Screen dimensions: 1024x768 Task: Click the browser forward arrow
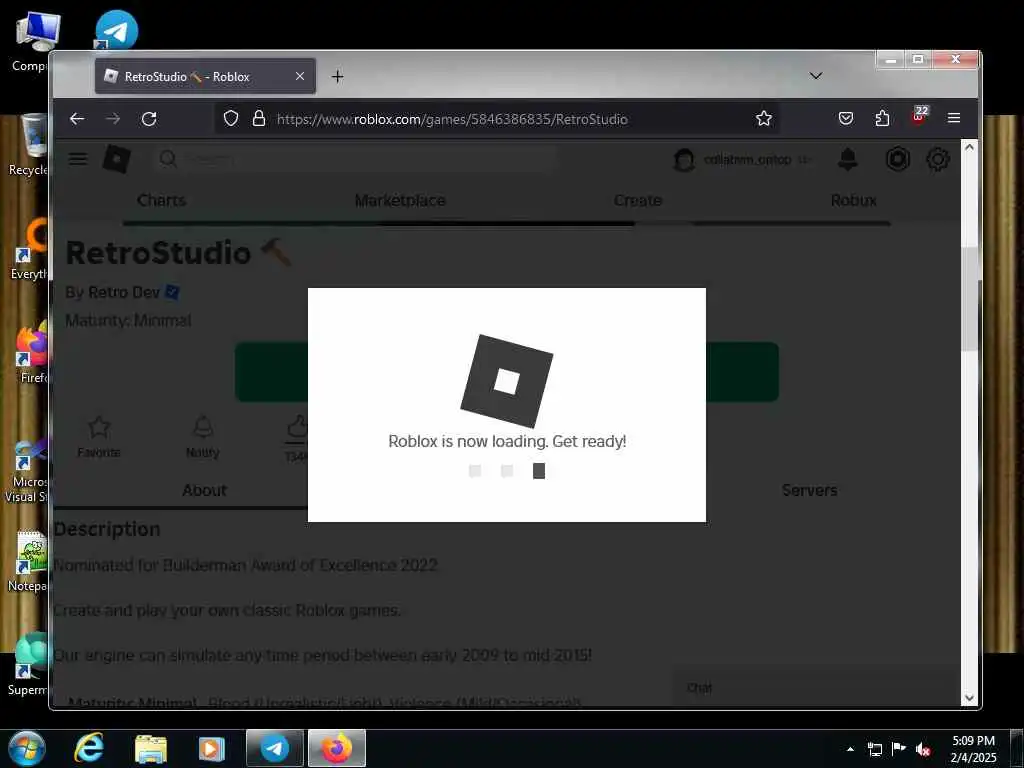[113, 119]
